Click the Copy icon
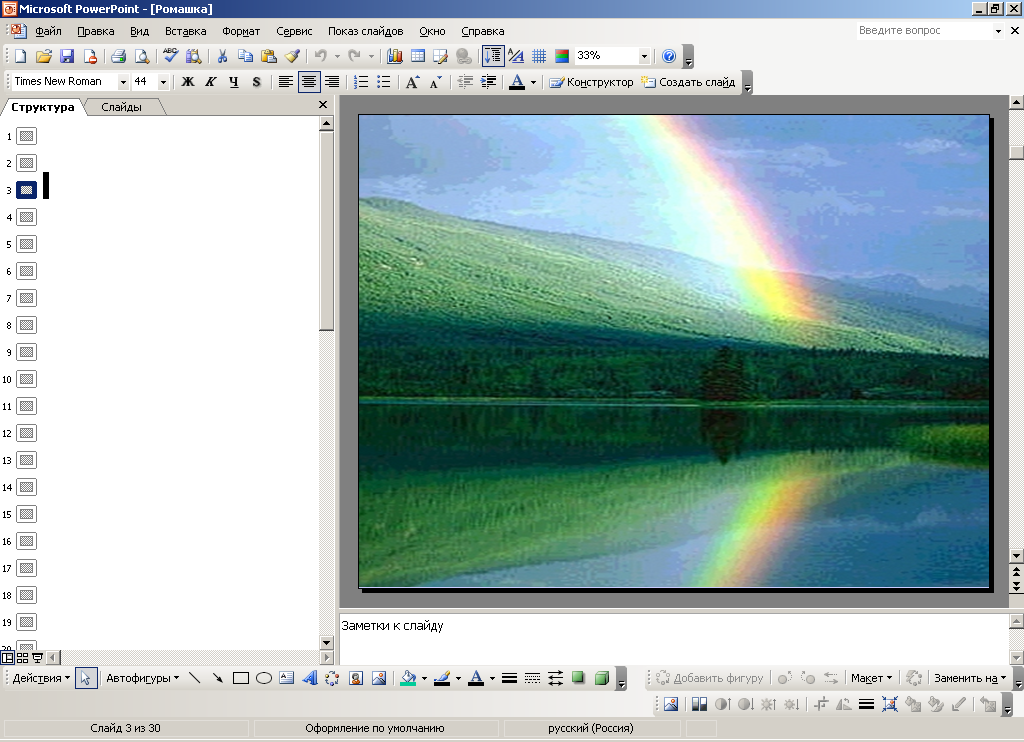This screenshot has width=1024, height=742. coord(246,56)
